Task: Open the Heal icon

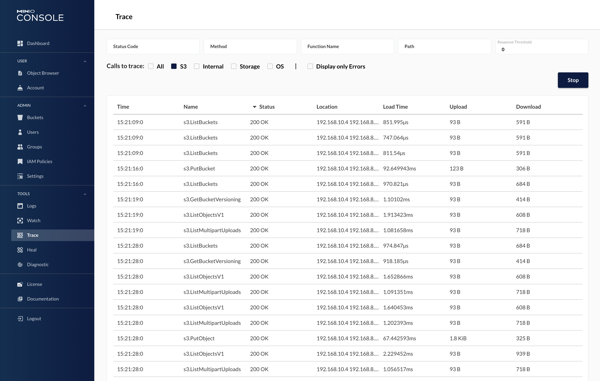Action: coord(20,250)
